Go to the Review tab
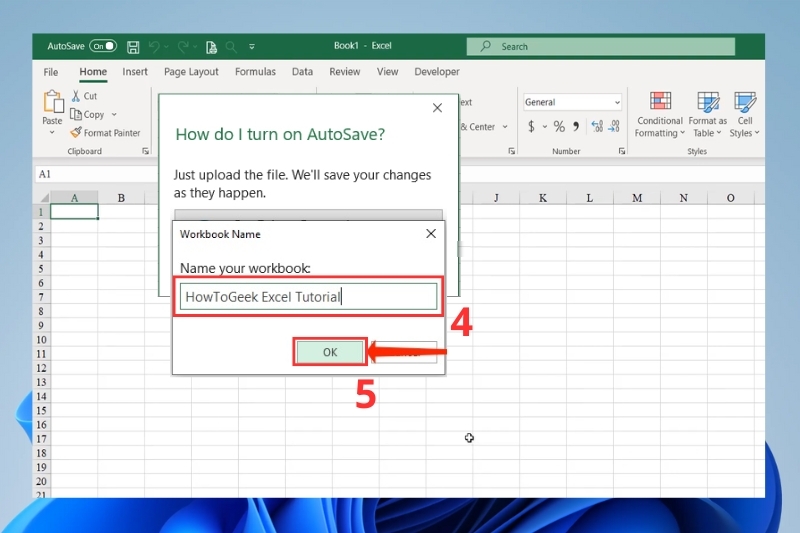The height and width of the screenshot is (533, 800). coord(344,72)
